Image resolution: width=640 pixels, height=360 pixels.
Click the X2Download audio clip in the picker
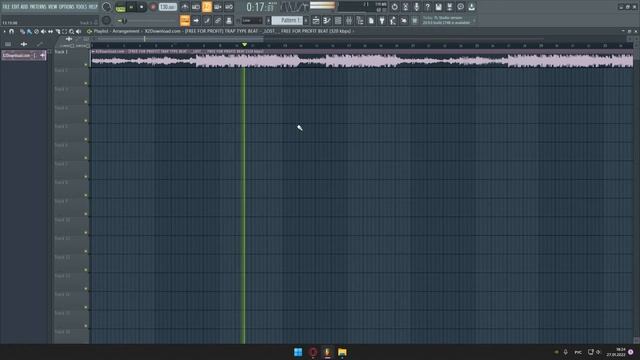click(24, 55)
